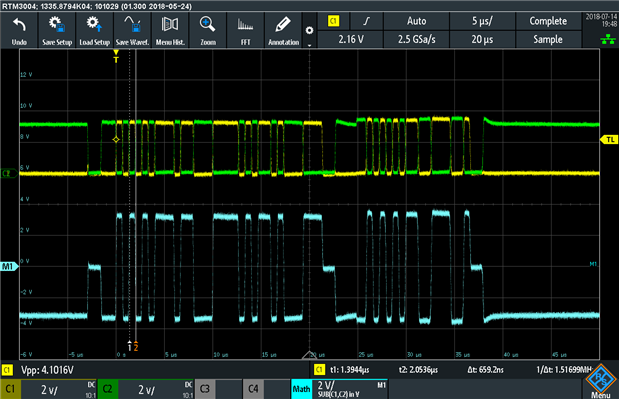
Task: Open the R&S Menu button
Action: [601, 382]
